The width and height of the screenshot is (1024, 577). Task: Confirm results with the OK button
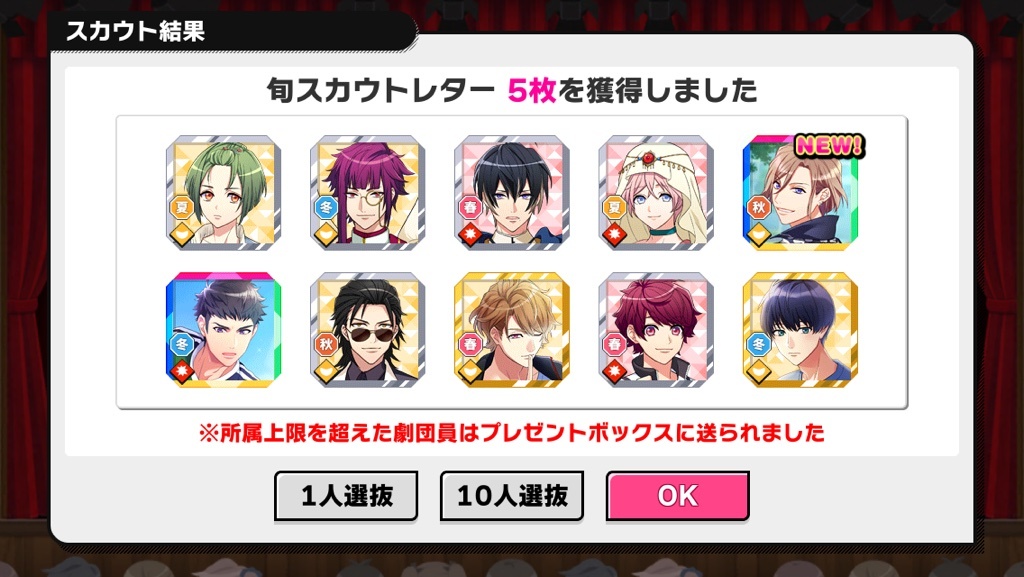click(678, 496)
